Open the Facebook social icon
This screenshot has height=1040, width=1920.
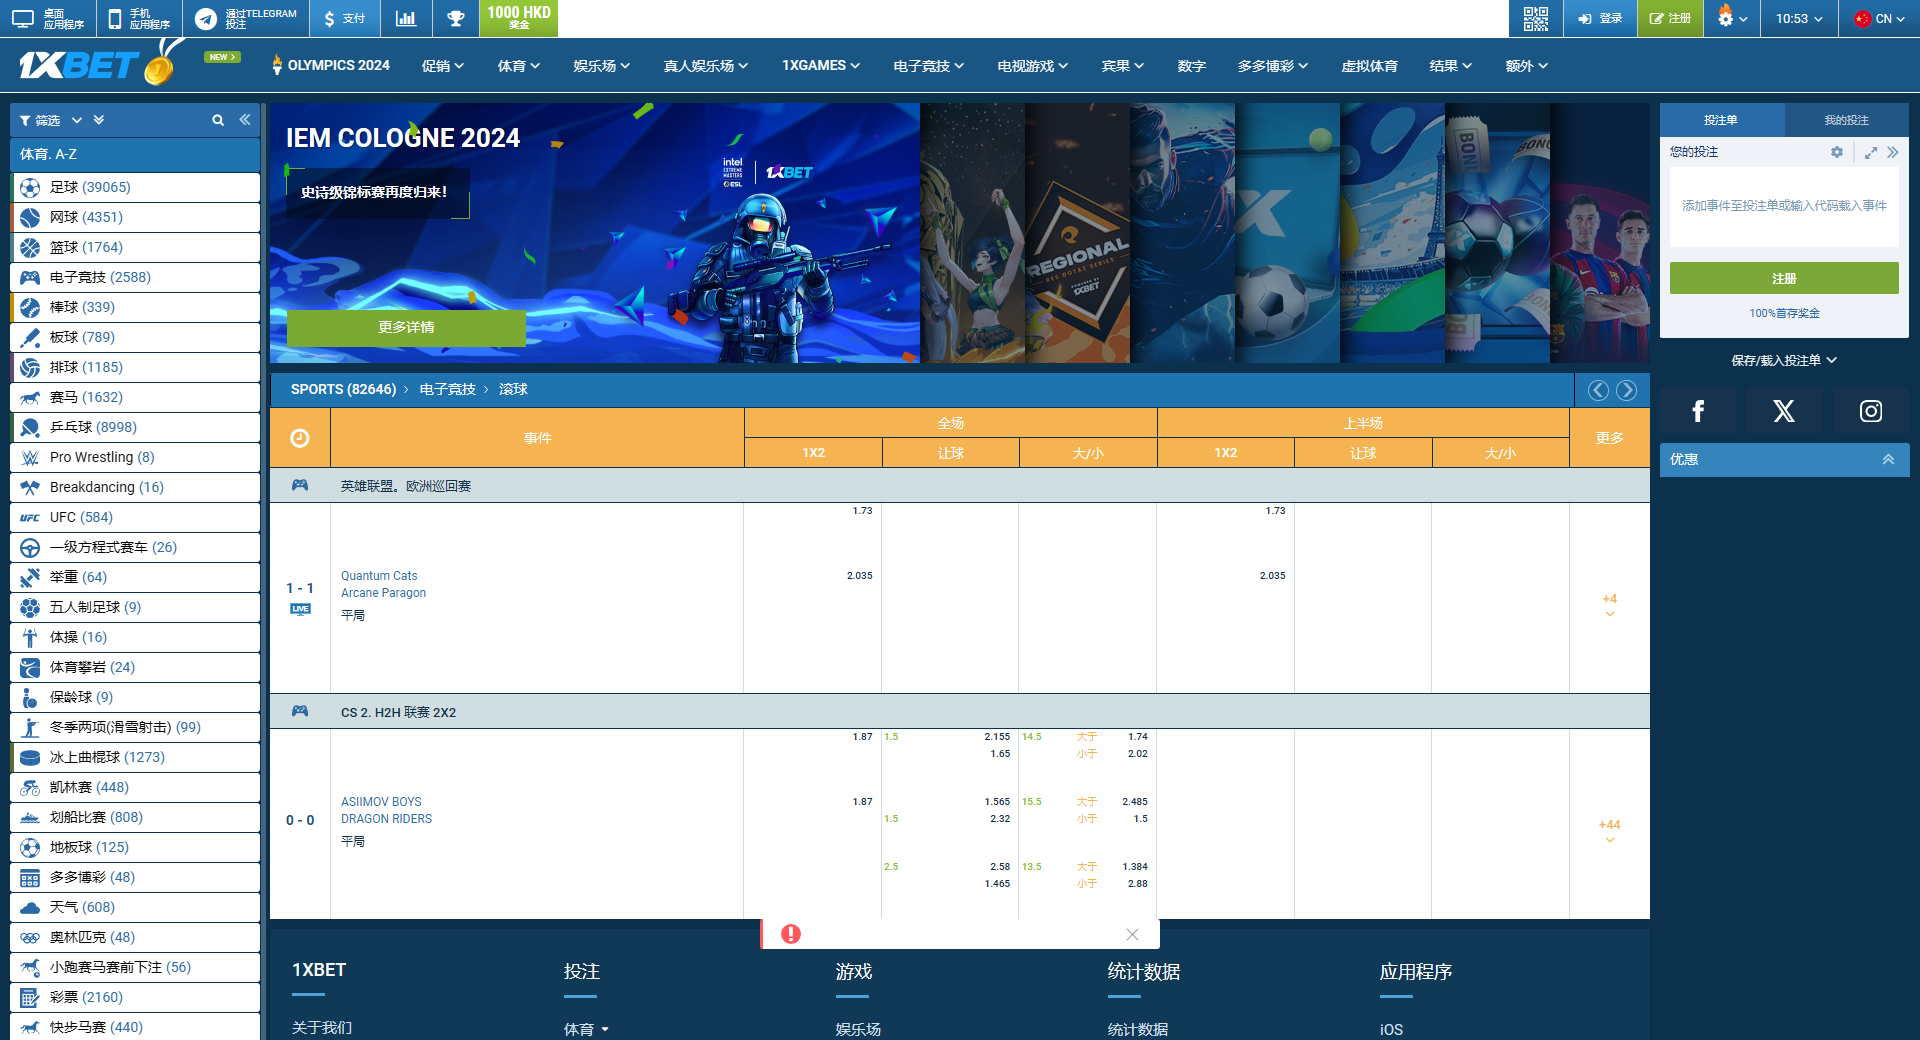tap(1698, 411)
